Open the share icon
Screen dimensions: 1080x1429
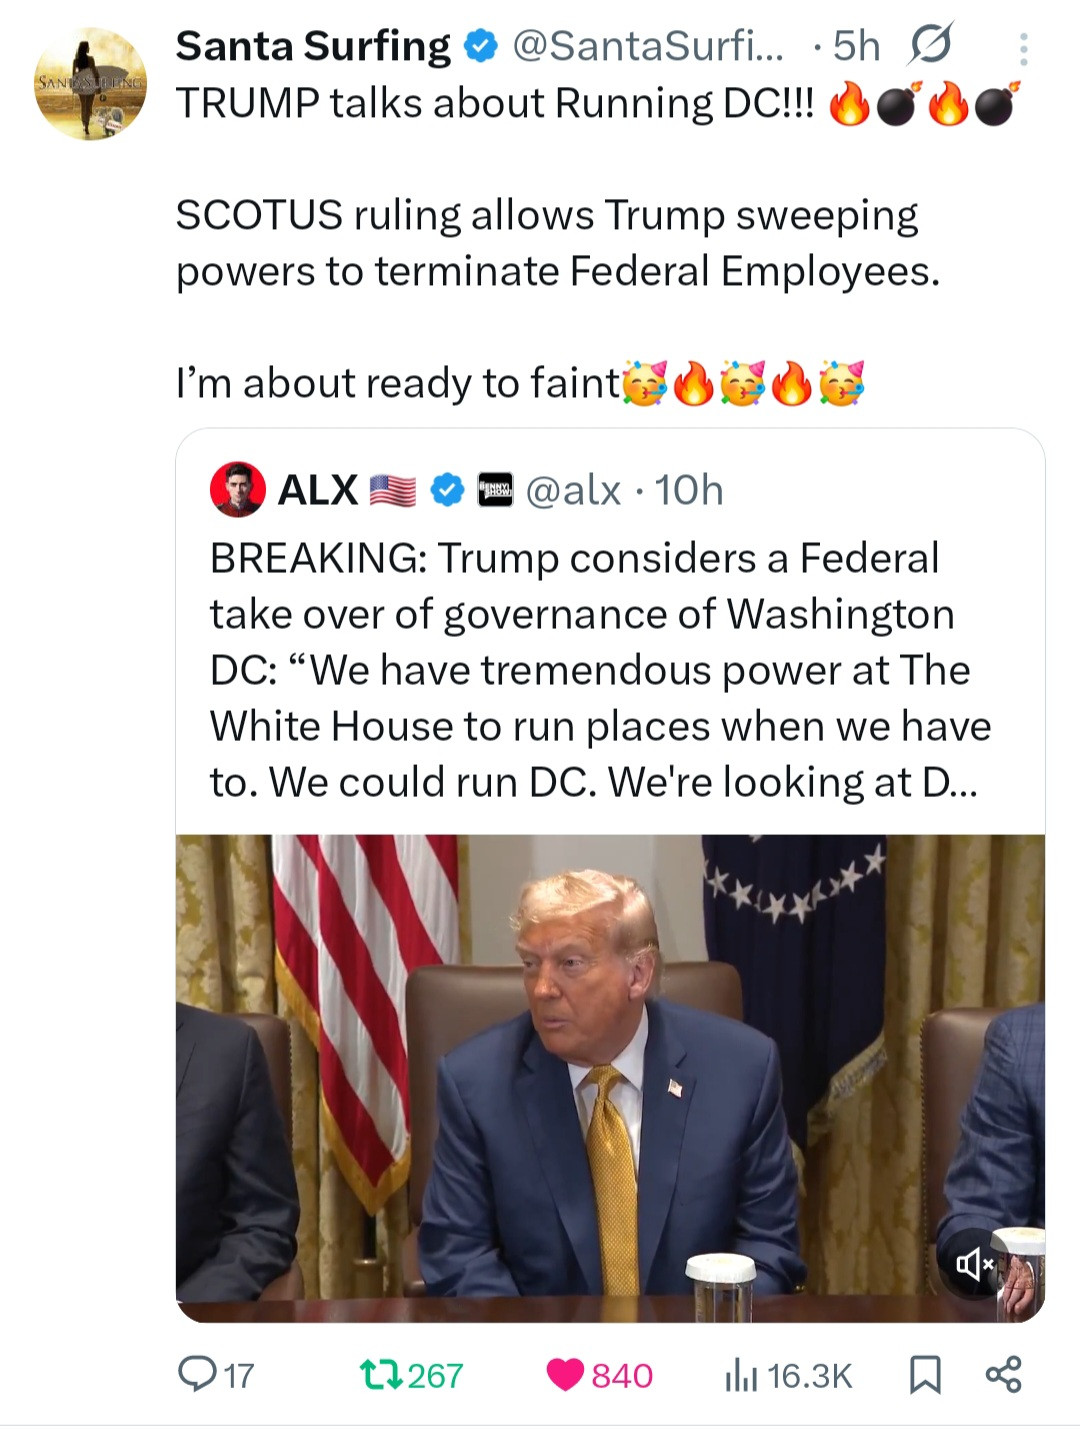click(x=1003, y=1375)
